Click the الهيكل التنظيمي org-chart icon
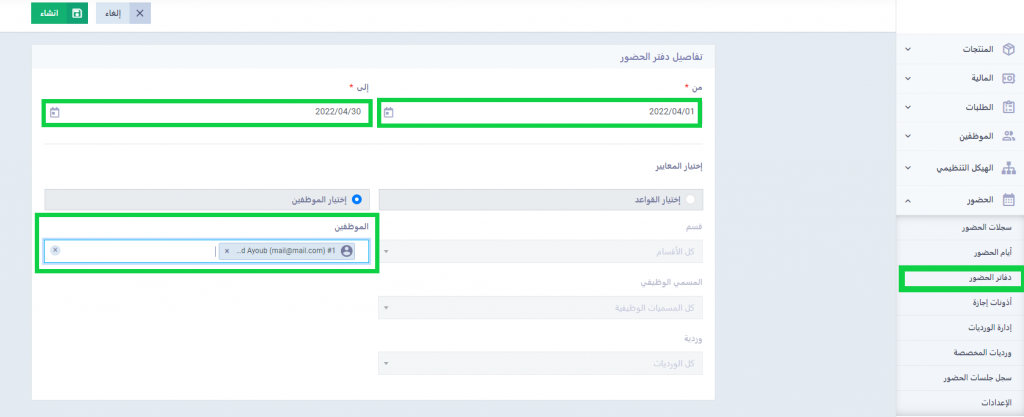The width and height of the screenshot is (1024, 417). 1008,169
